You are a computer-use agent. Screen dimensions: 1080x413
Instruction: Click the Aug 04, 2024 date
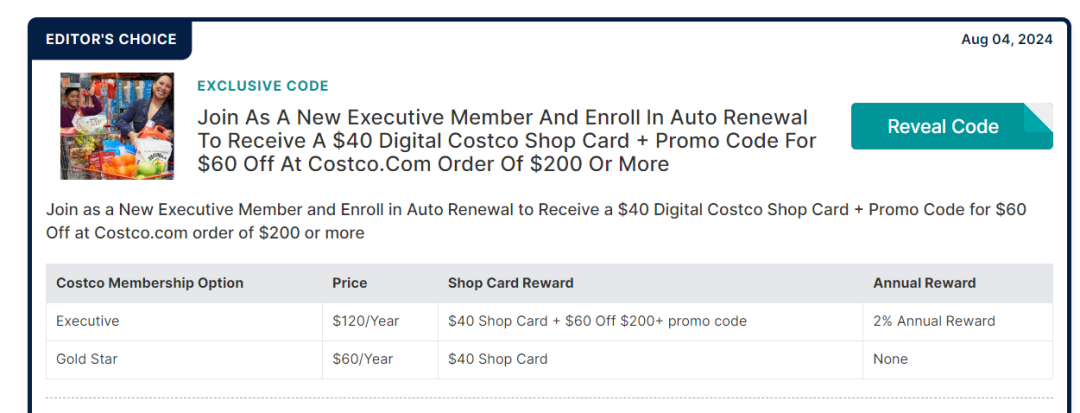[1006, 39]
